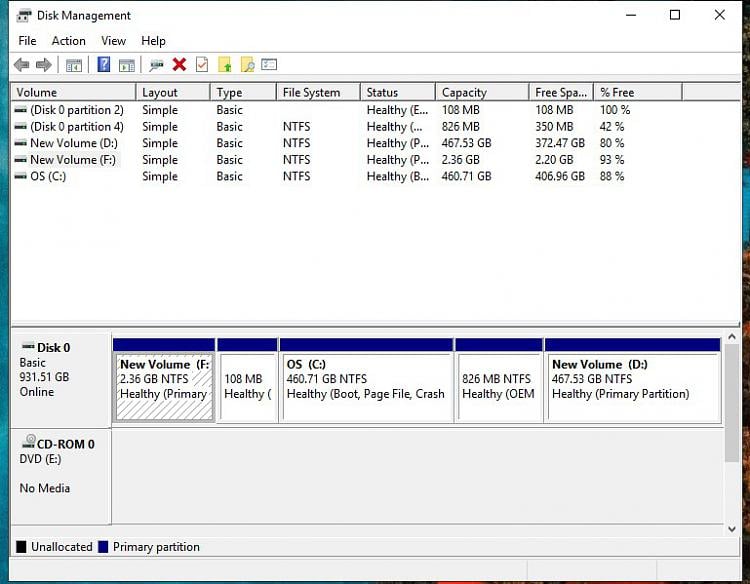Open the File menu

(x=27, y=41)
